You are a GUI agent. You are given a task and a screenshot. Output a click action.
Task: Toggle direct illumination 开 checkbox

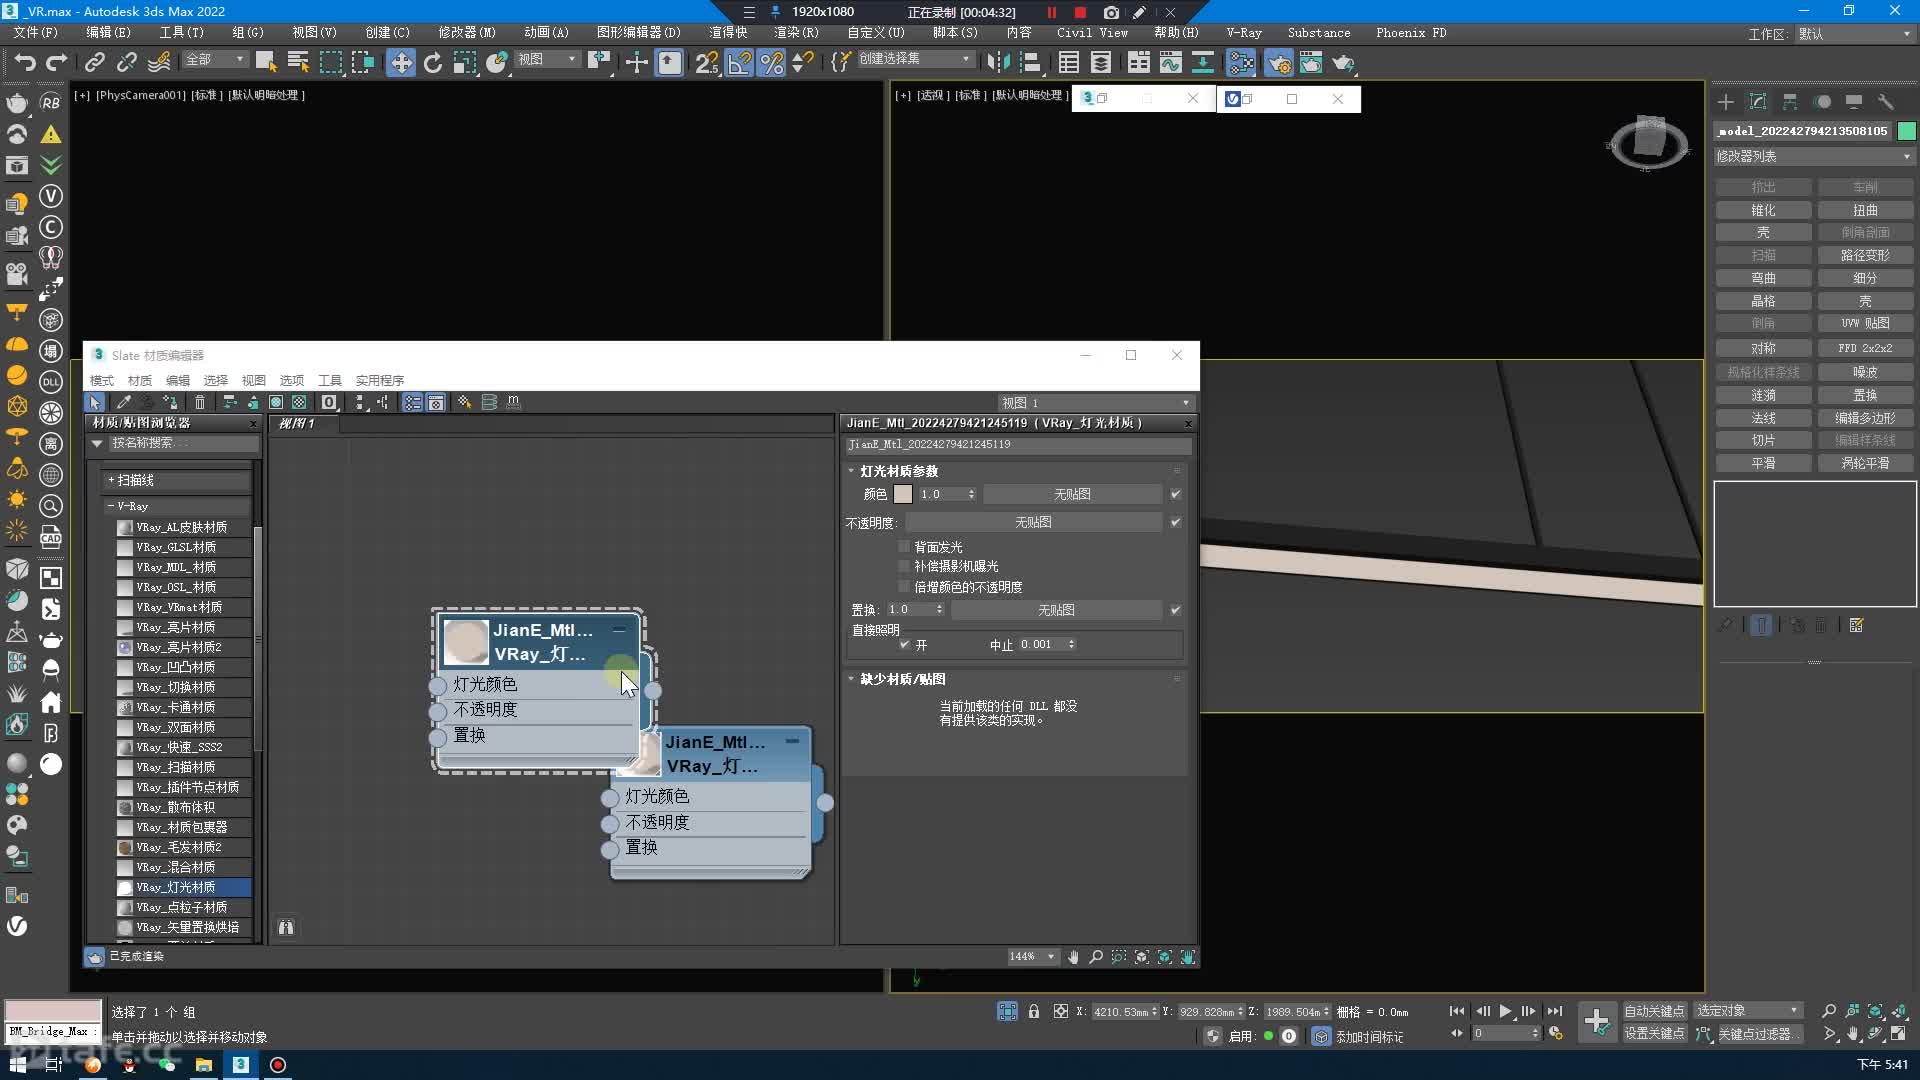(904, 645)
